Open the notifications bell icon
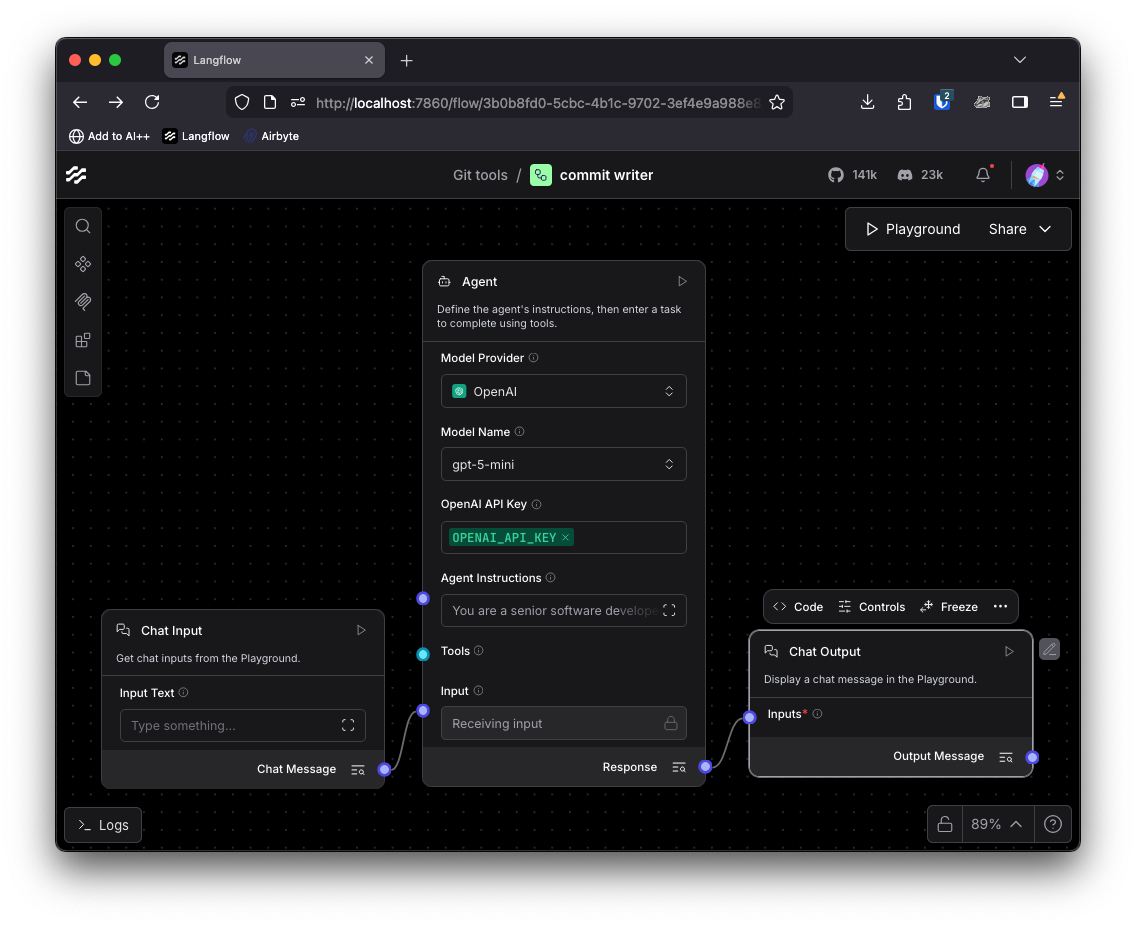 pos(983,175)
